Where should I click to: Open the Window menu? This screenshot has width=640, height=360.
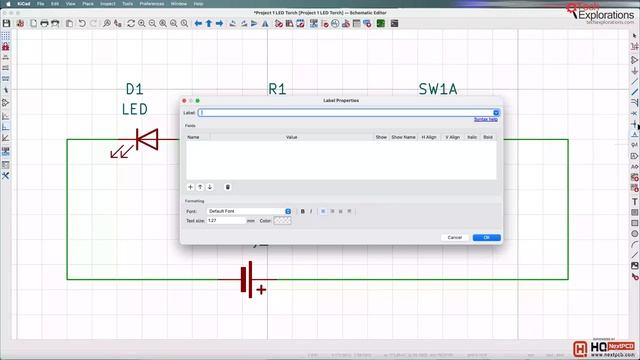pos(179,4)
